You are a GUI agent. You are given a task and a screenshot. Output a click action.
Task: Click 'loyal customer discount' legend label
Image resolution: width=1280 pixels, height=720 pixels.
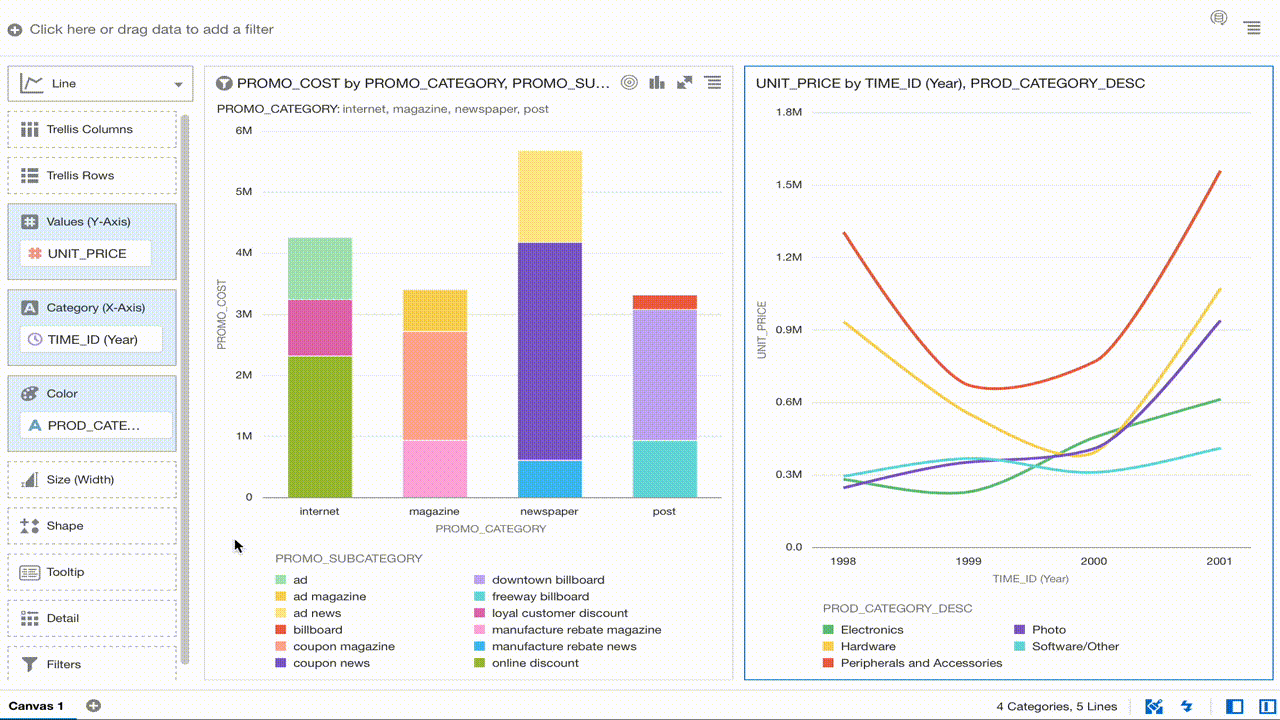click(560, 613)
